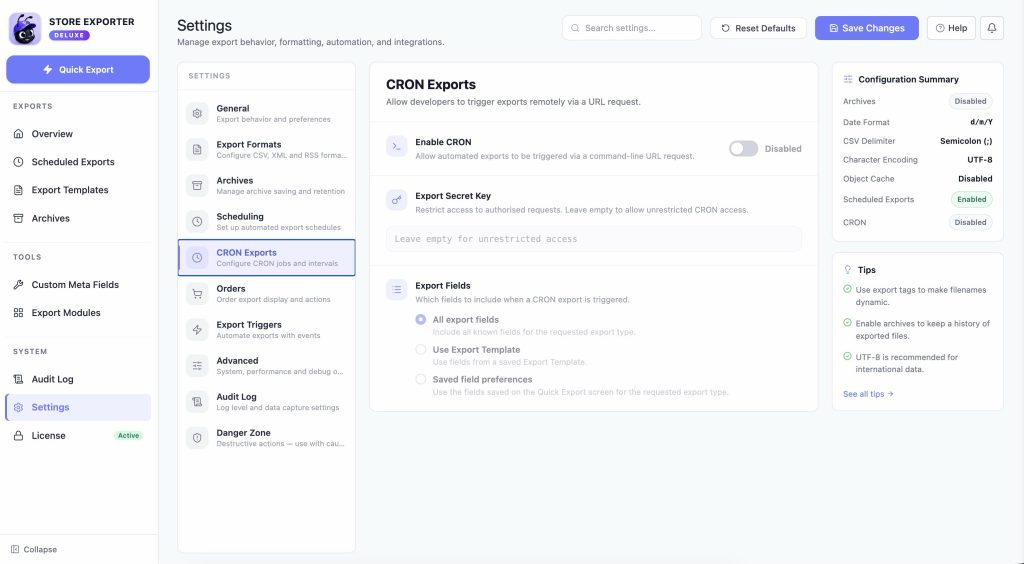
Task: Click the Search settings input field
Action: 632,28
